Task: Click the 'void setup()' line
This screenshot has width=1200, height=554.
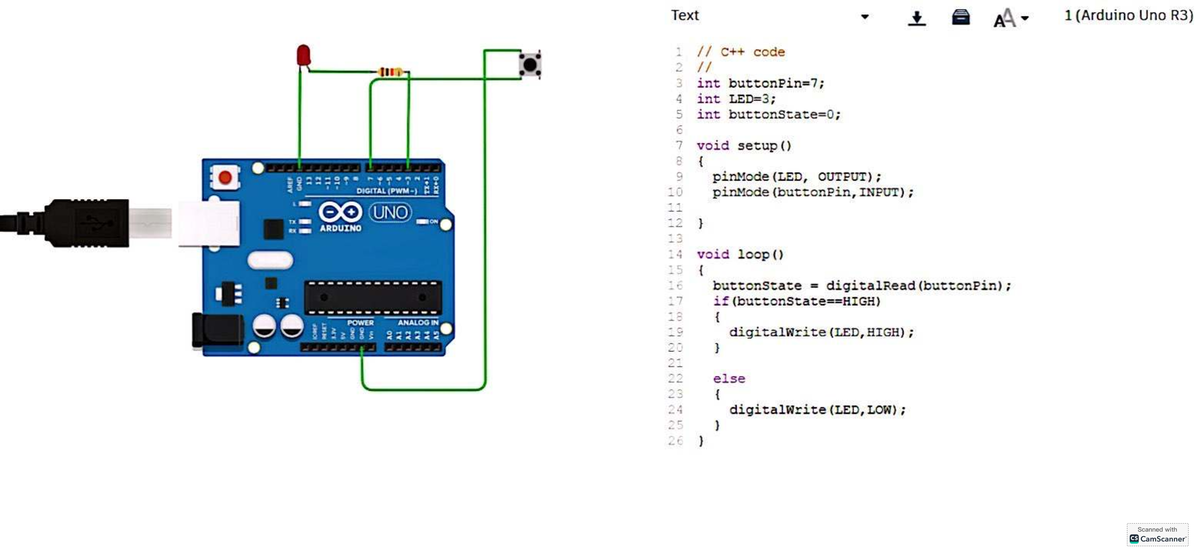Action: pos(744,146)
